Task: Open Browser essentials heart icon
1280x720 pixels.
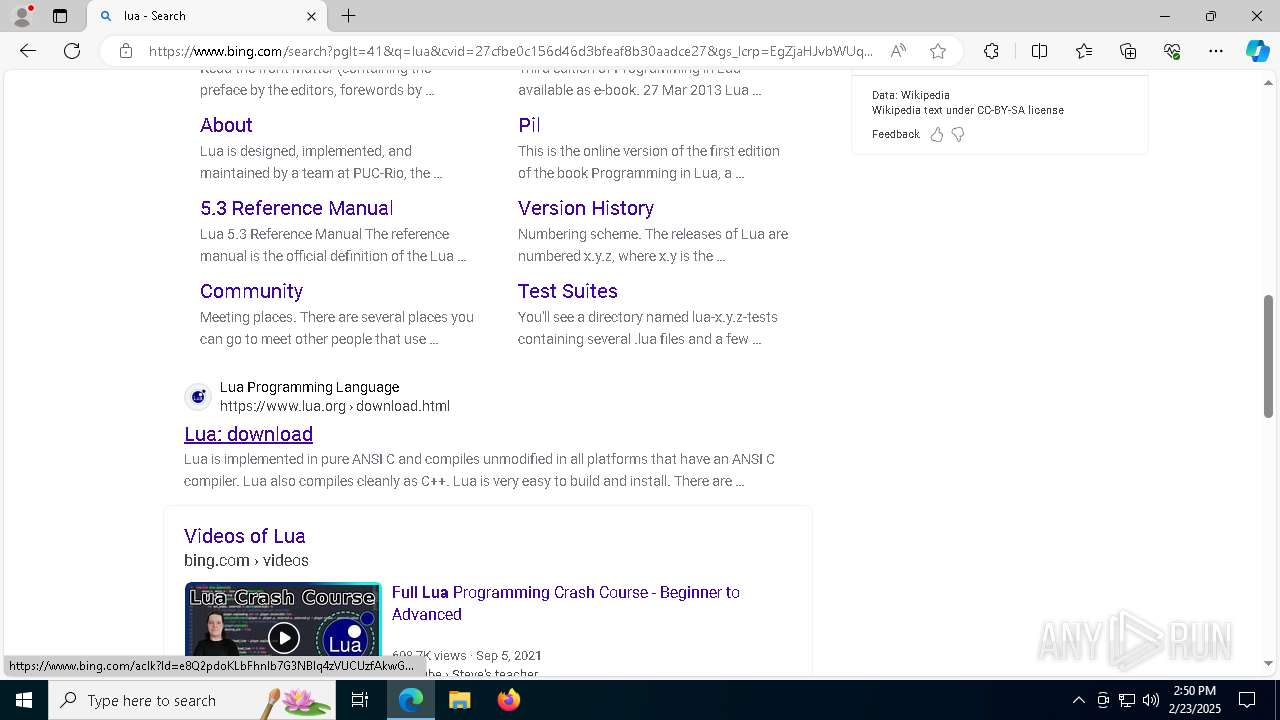Action: pyautogui.click(x=1172, y=51)
